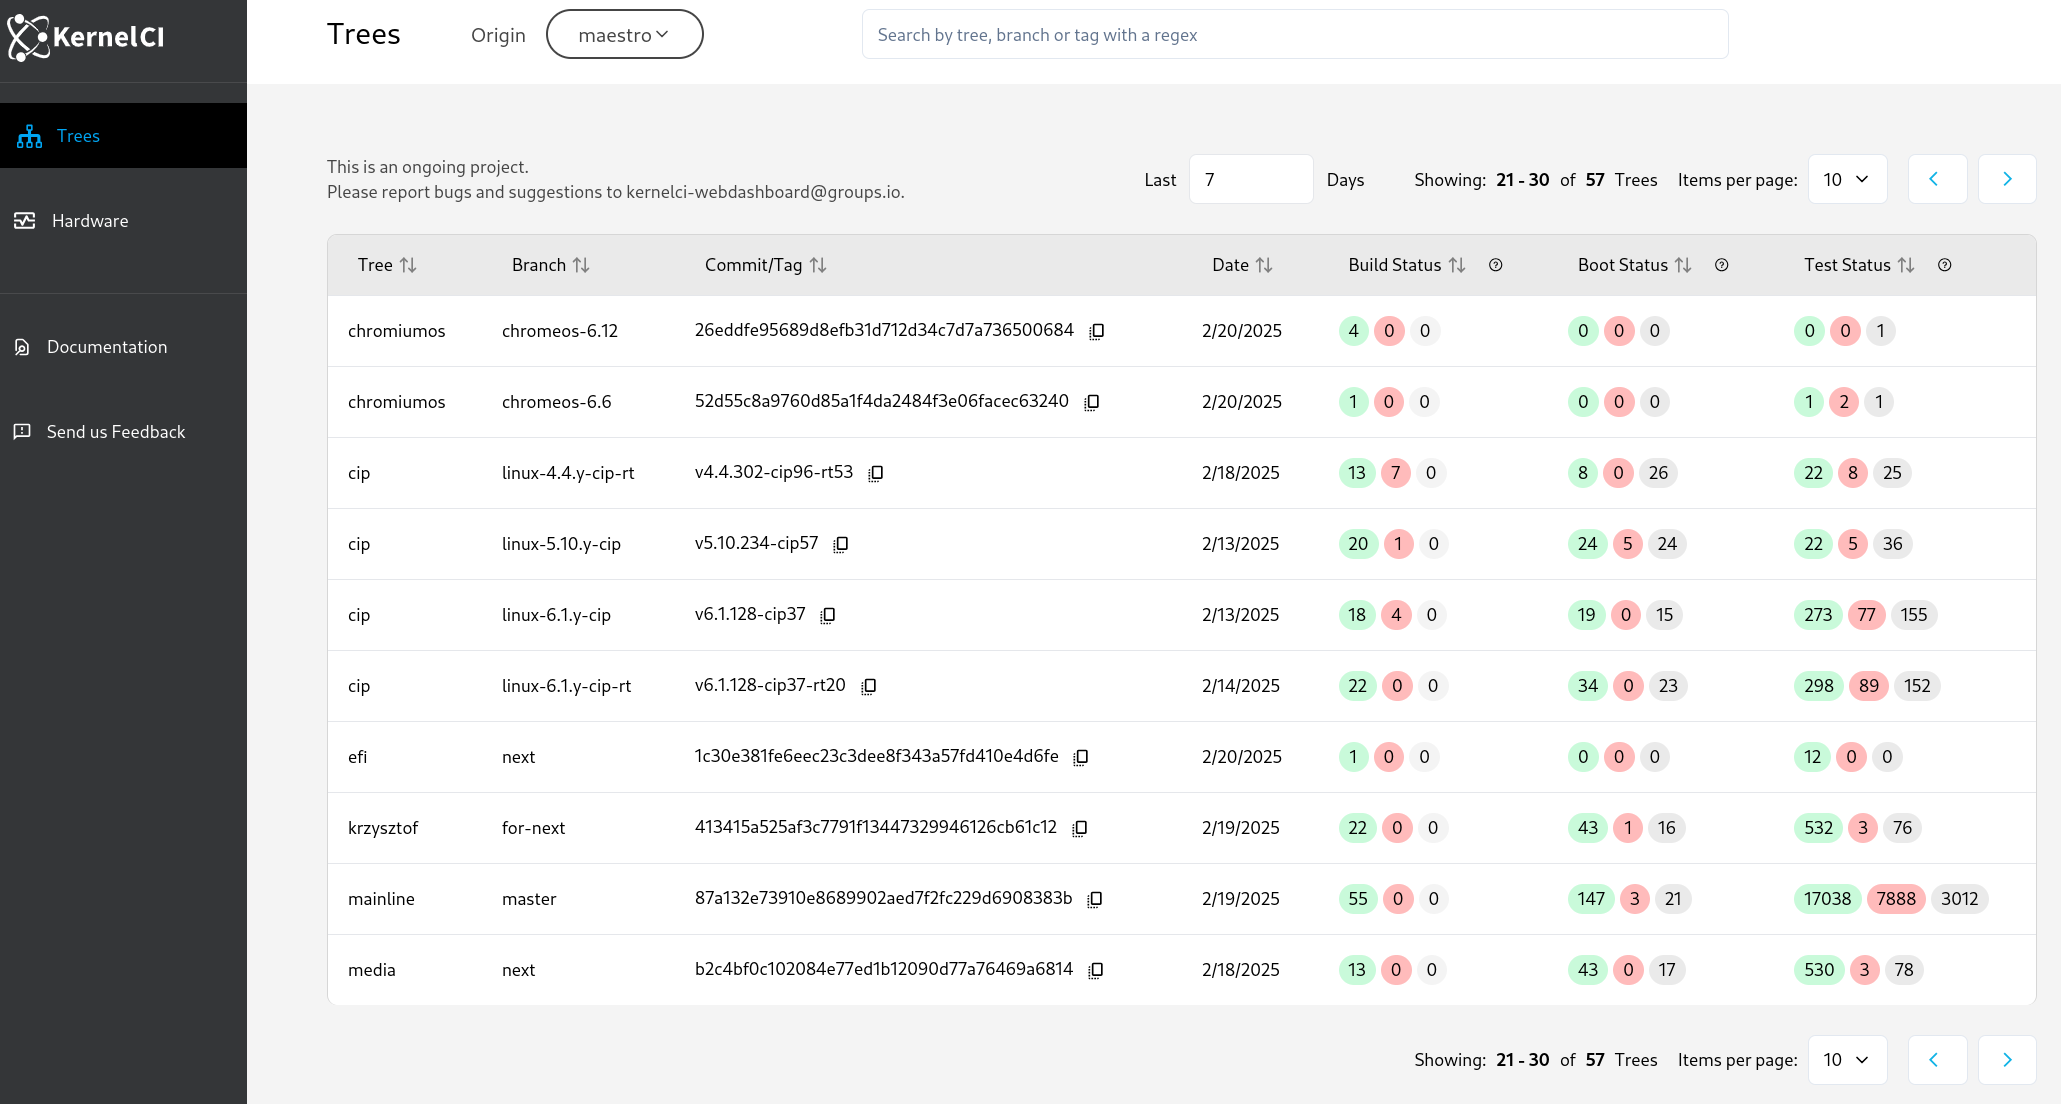
Task: Click the 7888 failed tests badge
Action: point(1895,899)
